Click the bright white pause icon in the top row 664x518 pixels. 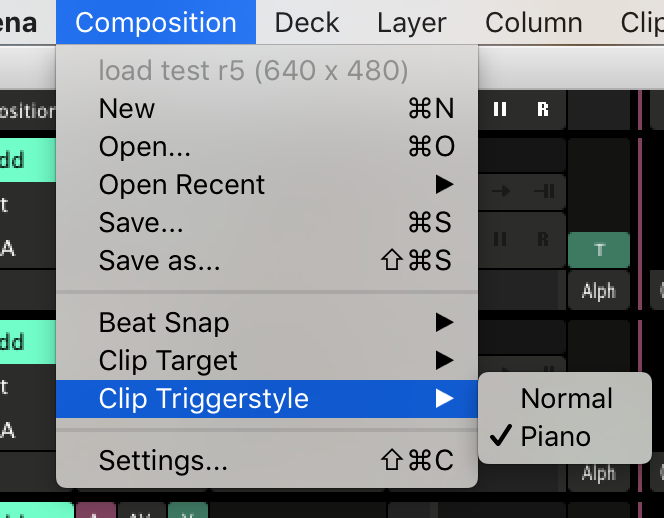coord(500,109)
